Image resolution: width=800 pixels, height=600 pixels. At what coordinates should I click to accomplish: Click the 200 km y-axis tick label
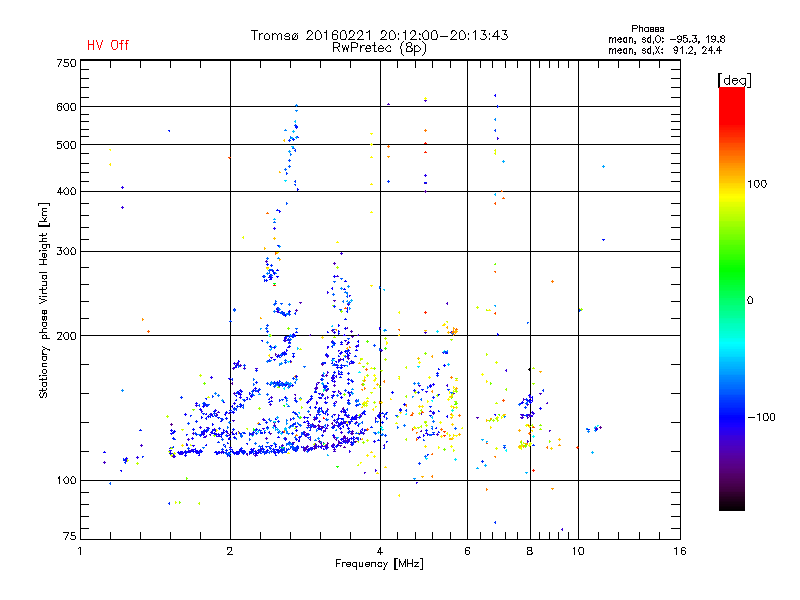(66, 336)
